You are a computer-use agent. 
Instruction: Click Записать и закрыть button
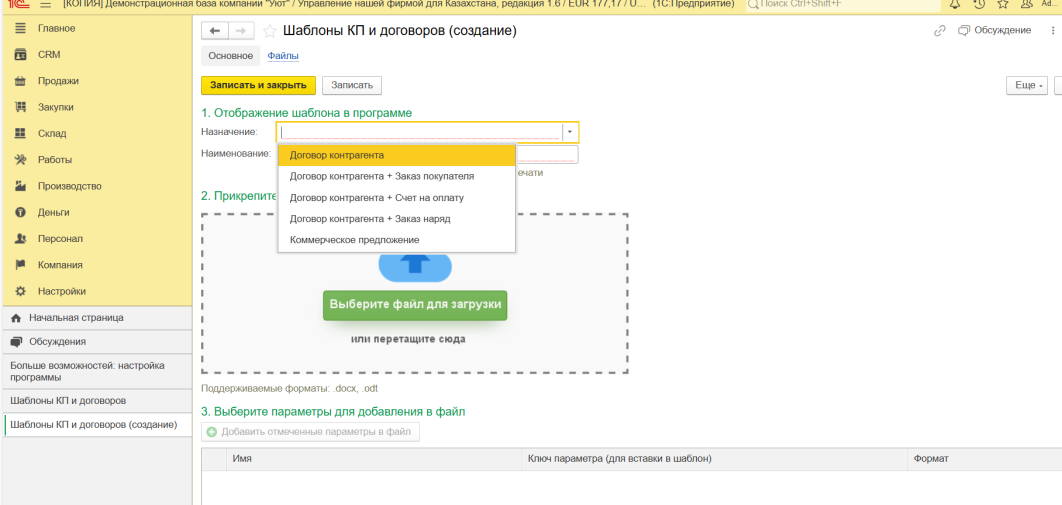[x=258, y=86]
